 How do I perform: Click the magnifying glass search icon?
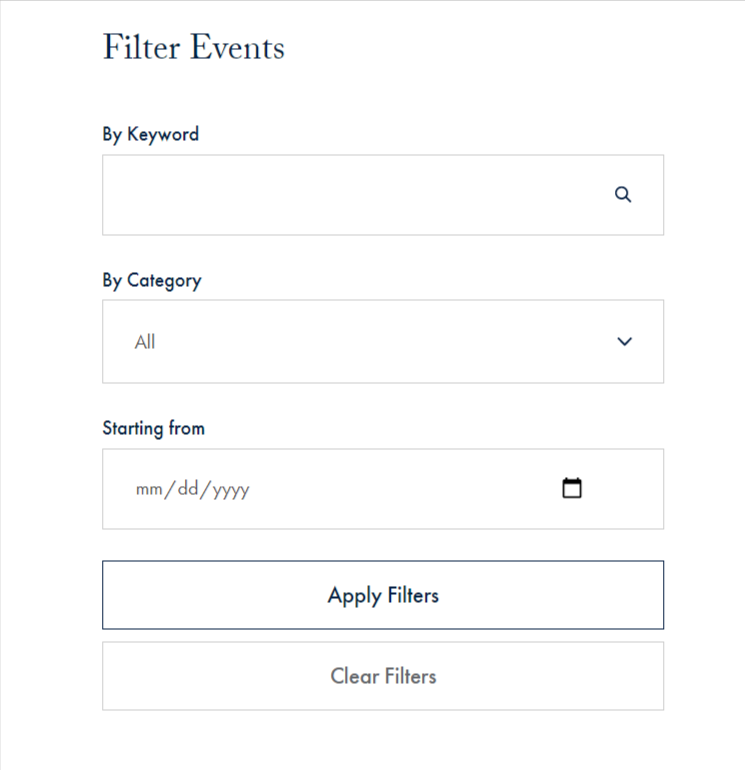623,194
